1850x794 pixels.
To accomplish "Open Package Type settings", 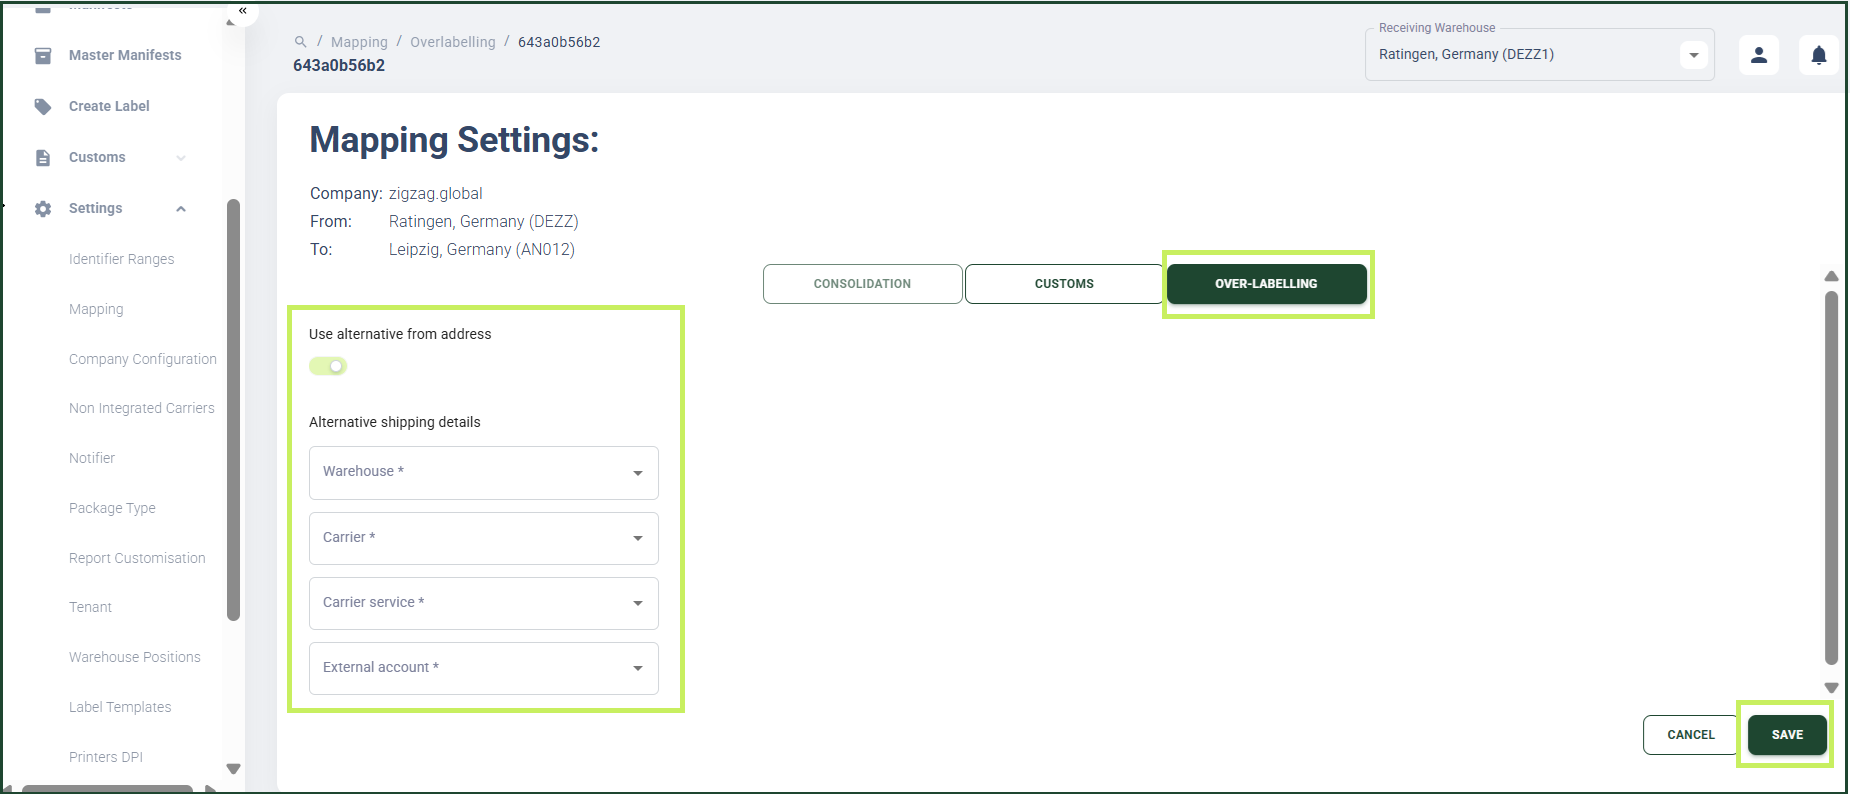I will [112, 508].
